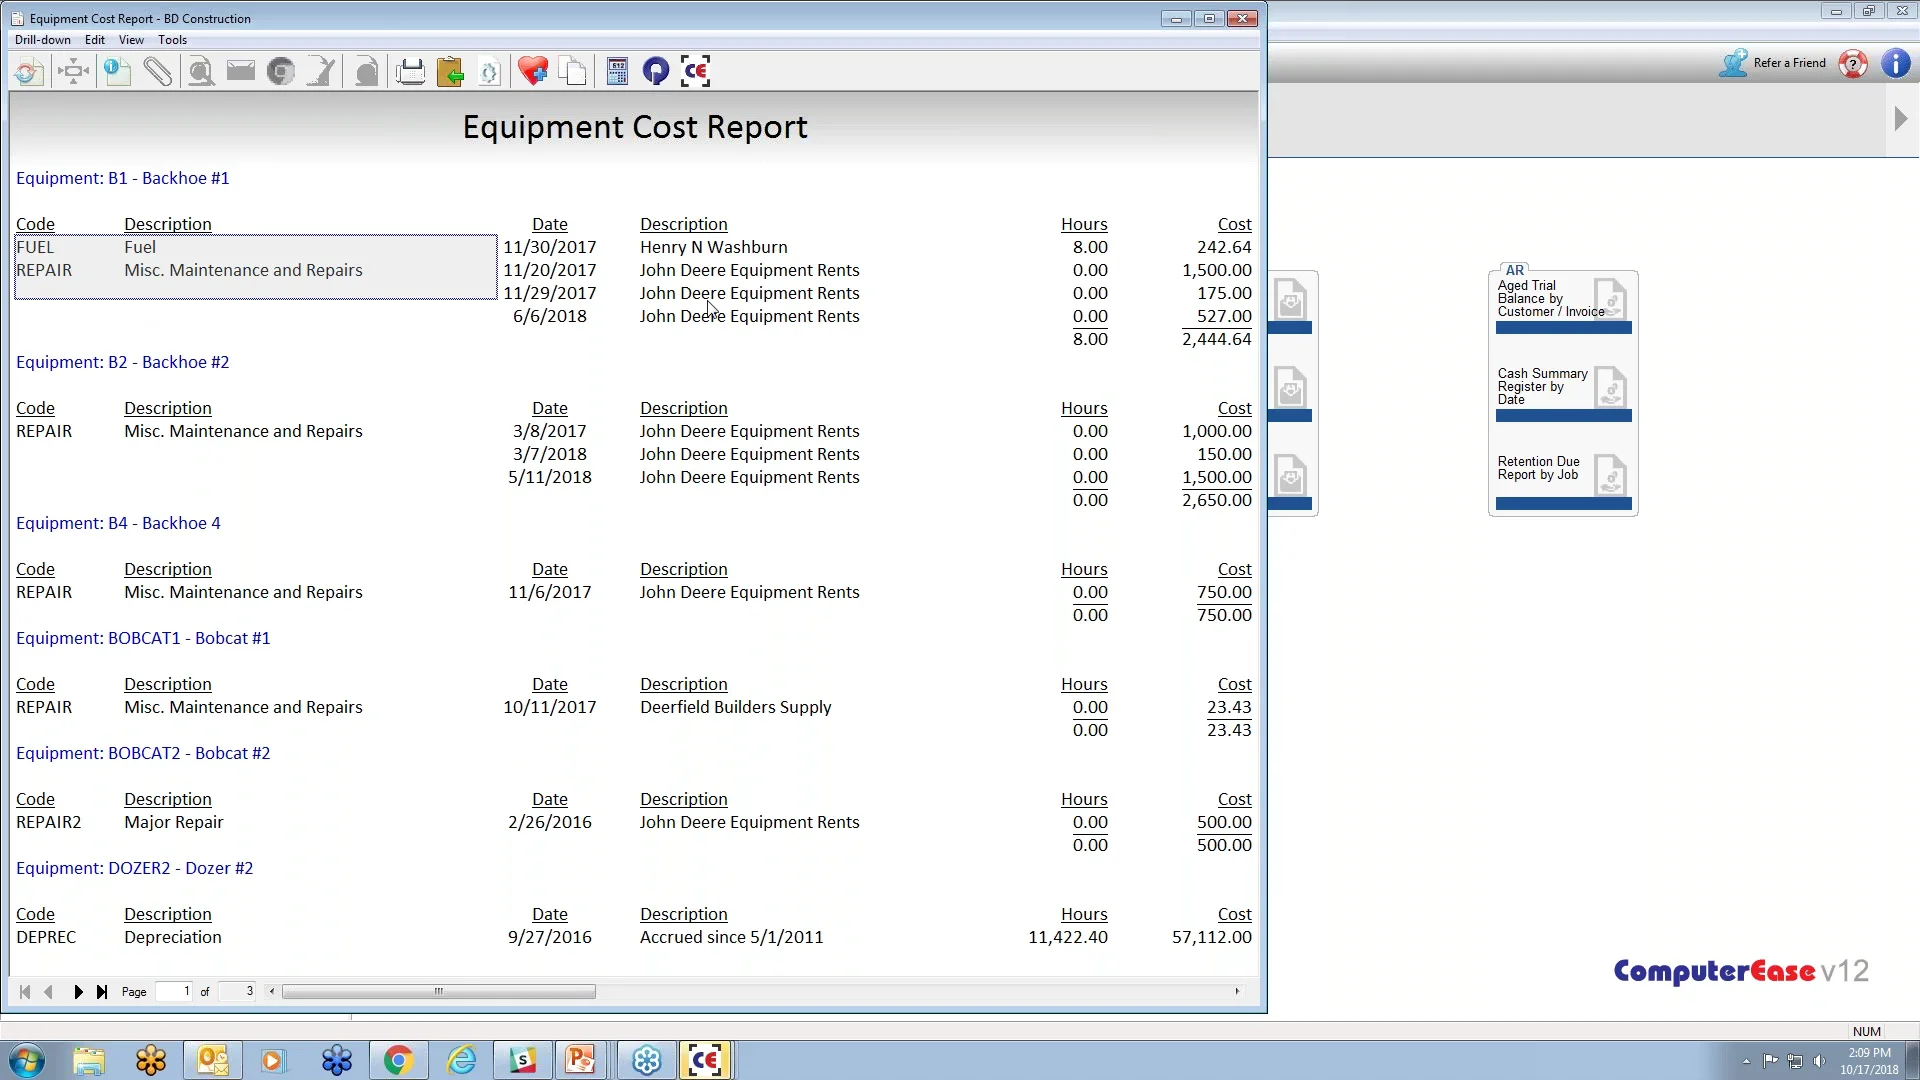Open the clipboard import icon
Image resolution: width=1920 pixels, height=1080 pixels.
[450, 70]
